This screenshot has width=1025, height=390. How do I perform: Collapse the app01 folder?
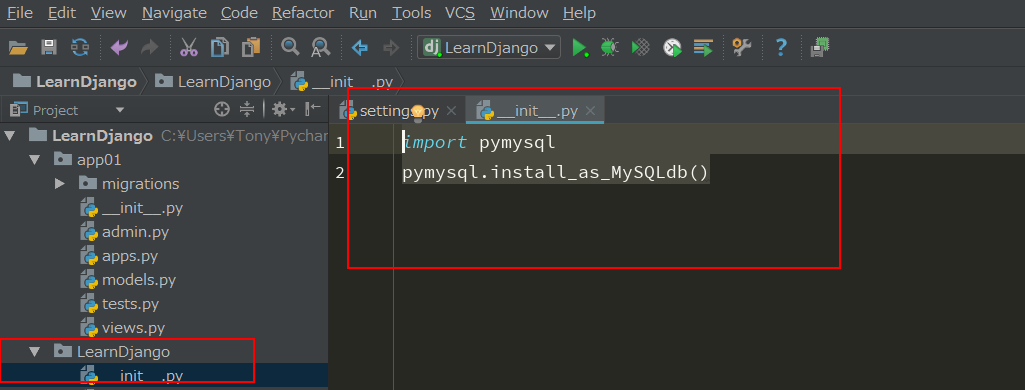point(34,160)
